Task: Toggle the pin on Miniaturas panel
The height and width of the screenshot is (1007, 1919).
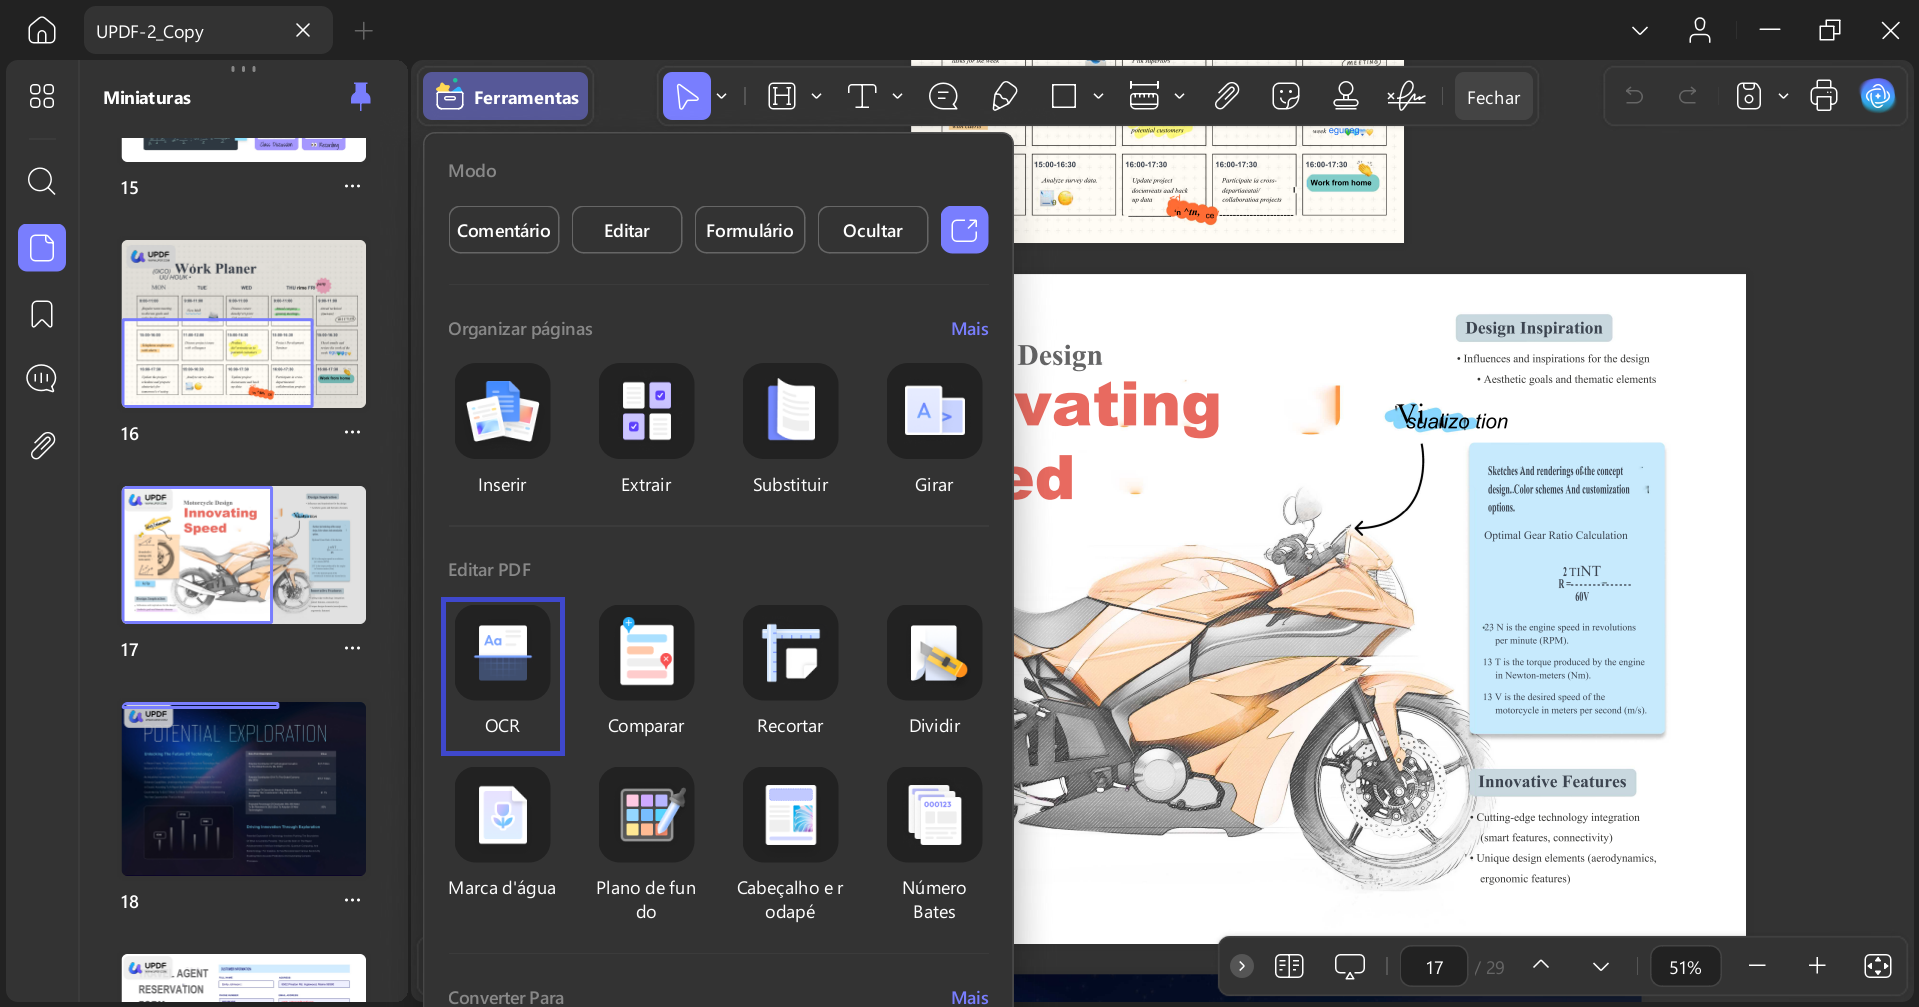Action: click(x=361, y=96)
